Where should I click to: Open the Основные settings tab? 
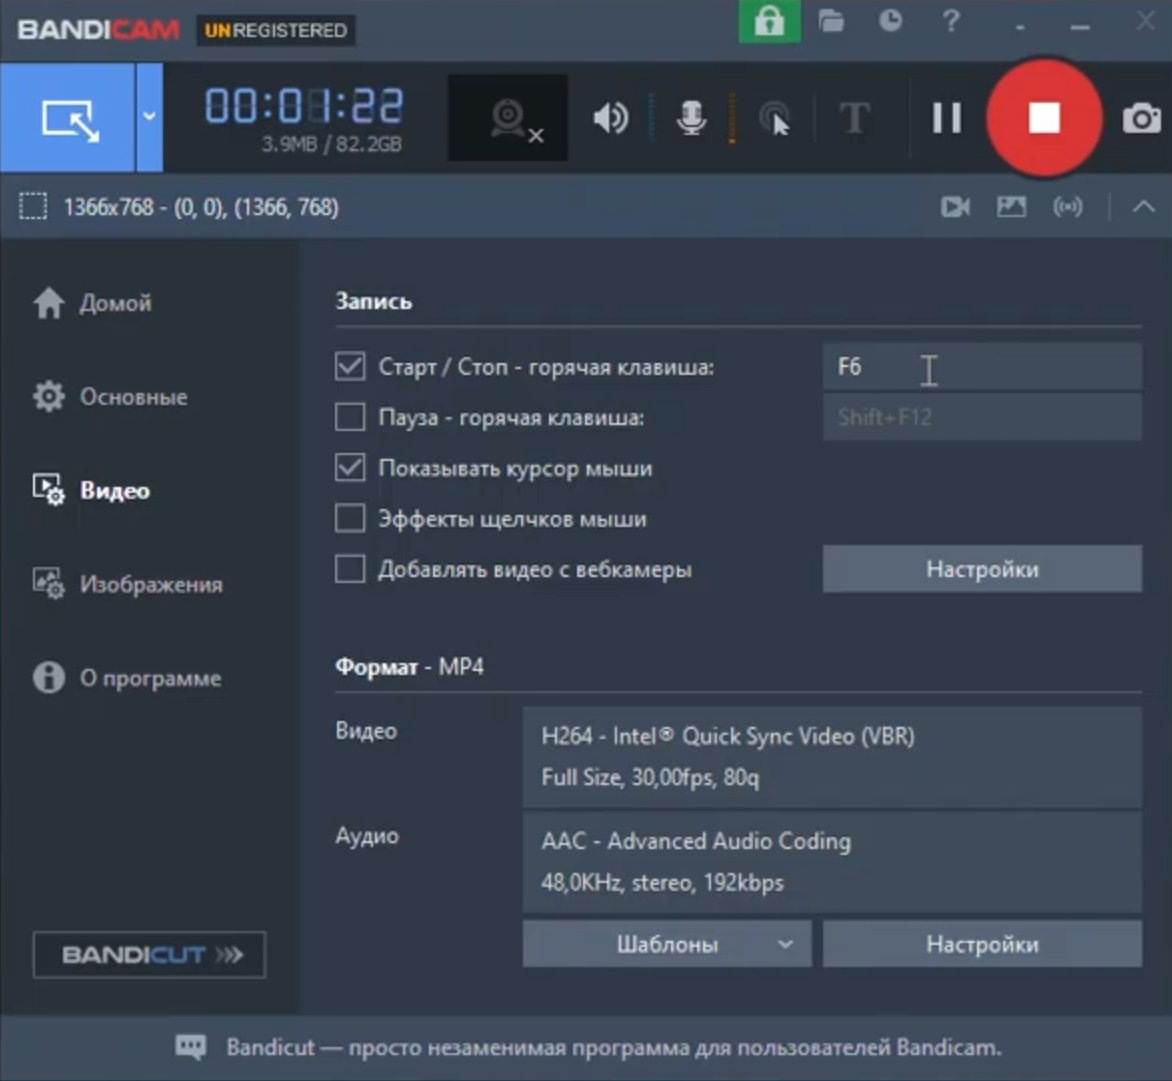(x=110, y=396)
